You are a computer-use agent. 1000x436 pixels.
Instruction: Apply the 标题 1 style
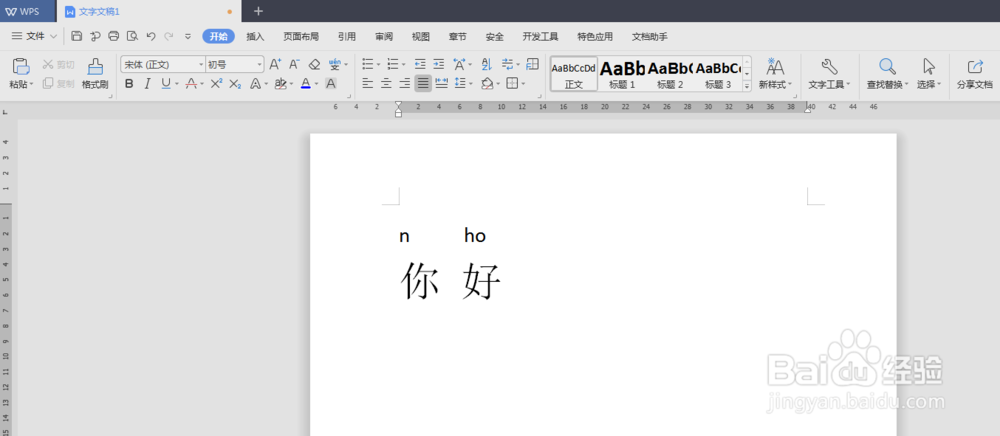622,73
